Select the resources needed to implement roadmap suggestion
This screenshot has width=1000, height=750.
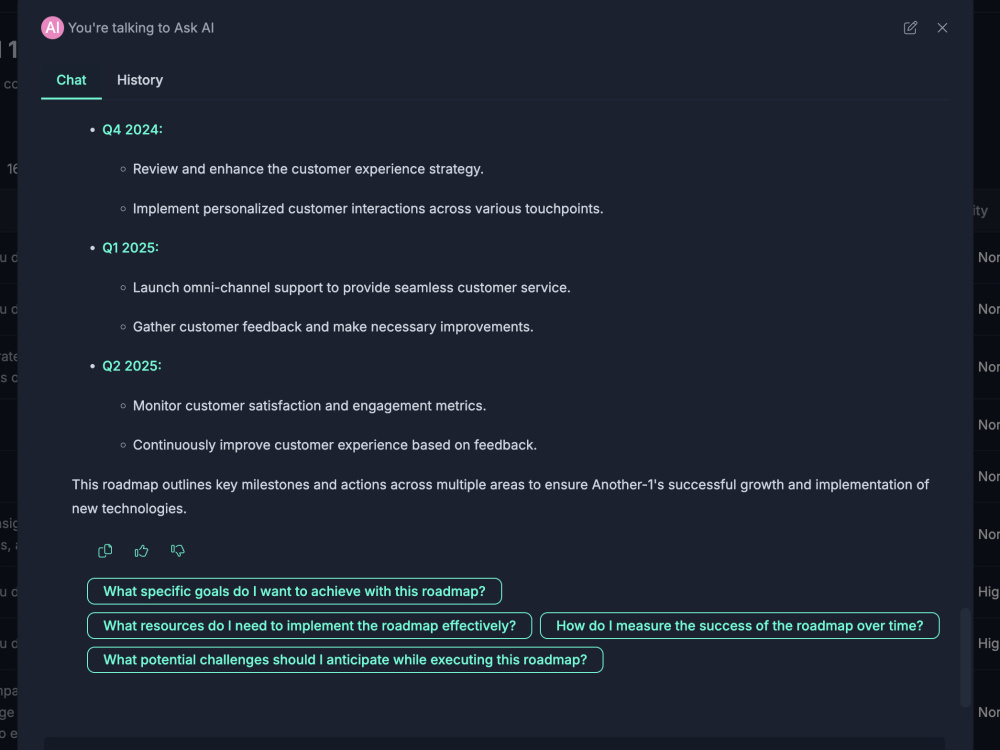(309, 626)
